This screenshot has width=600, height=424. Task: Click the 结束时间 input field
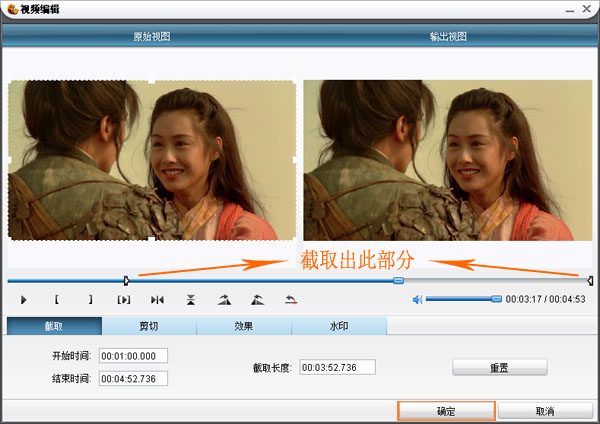point(133,378)
